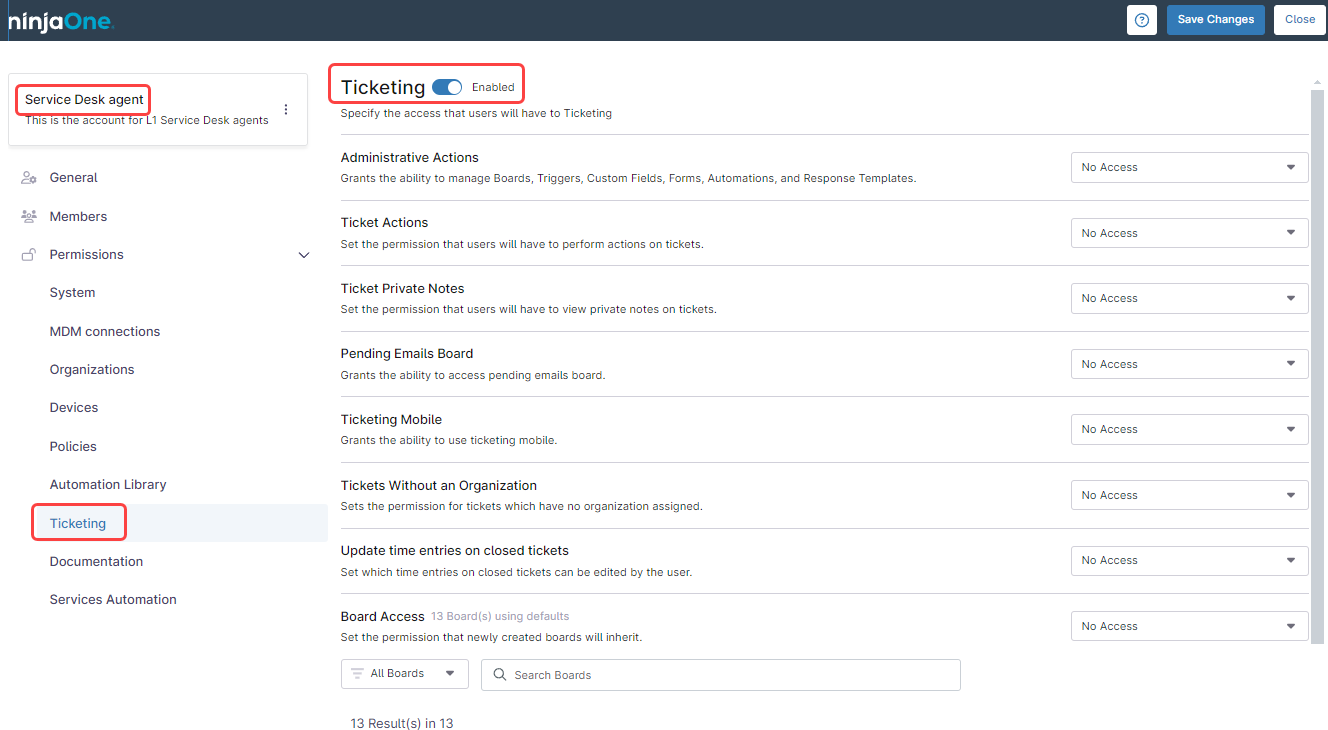The image size is (1328, 730).
Task: Click the magnifier icon in Search Boards field
Action: (x=499, y=674)
